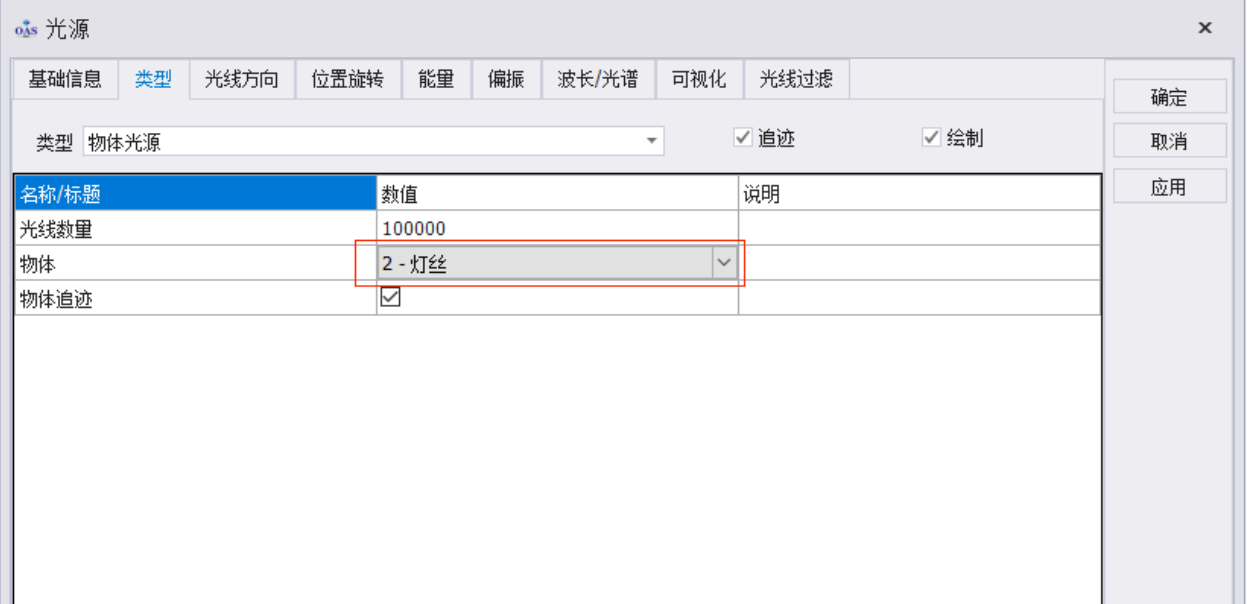This screenshot has height=604, width=1247.
Task: Uncheck the 物体追迹 checkbox
Action: click(x=391, y=297)
